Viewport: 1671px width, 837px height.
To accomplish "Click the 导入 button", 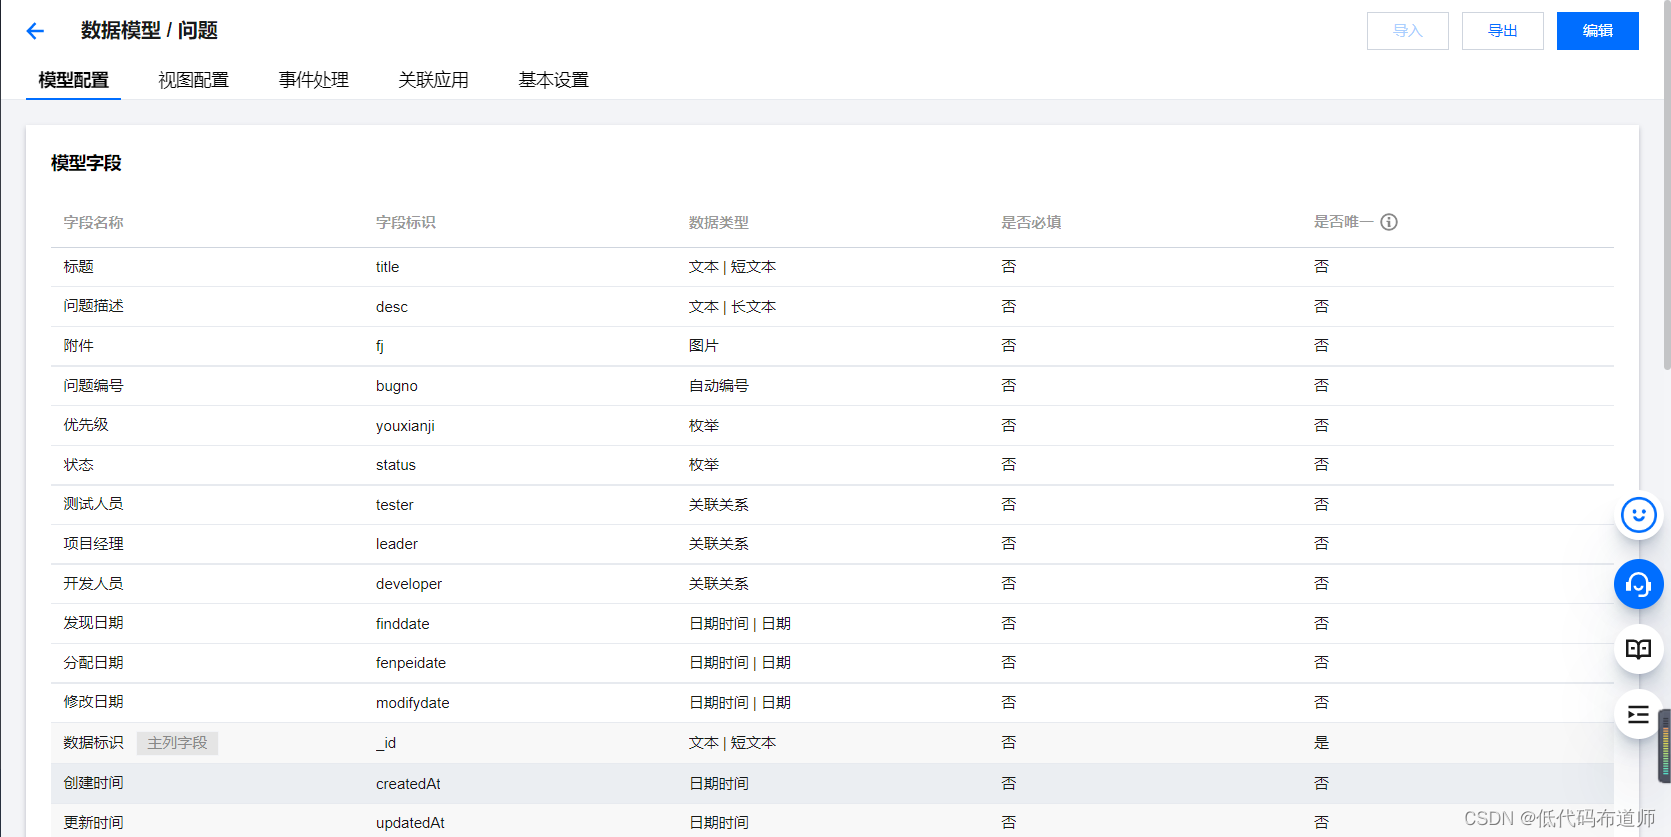I will 1407,31.
